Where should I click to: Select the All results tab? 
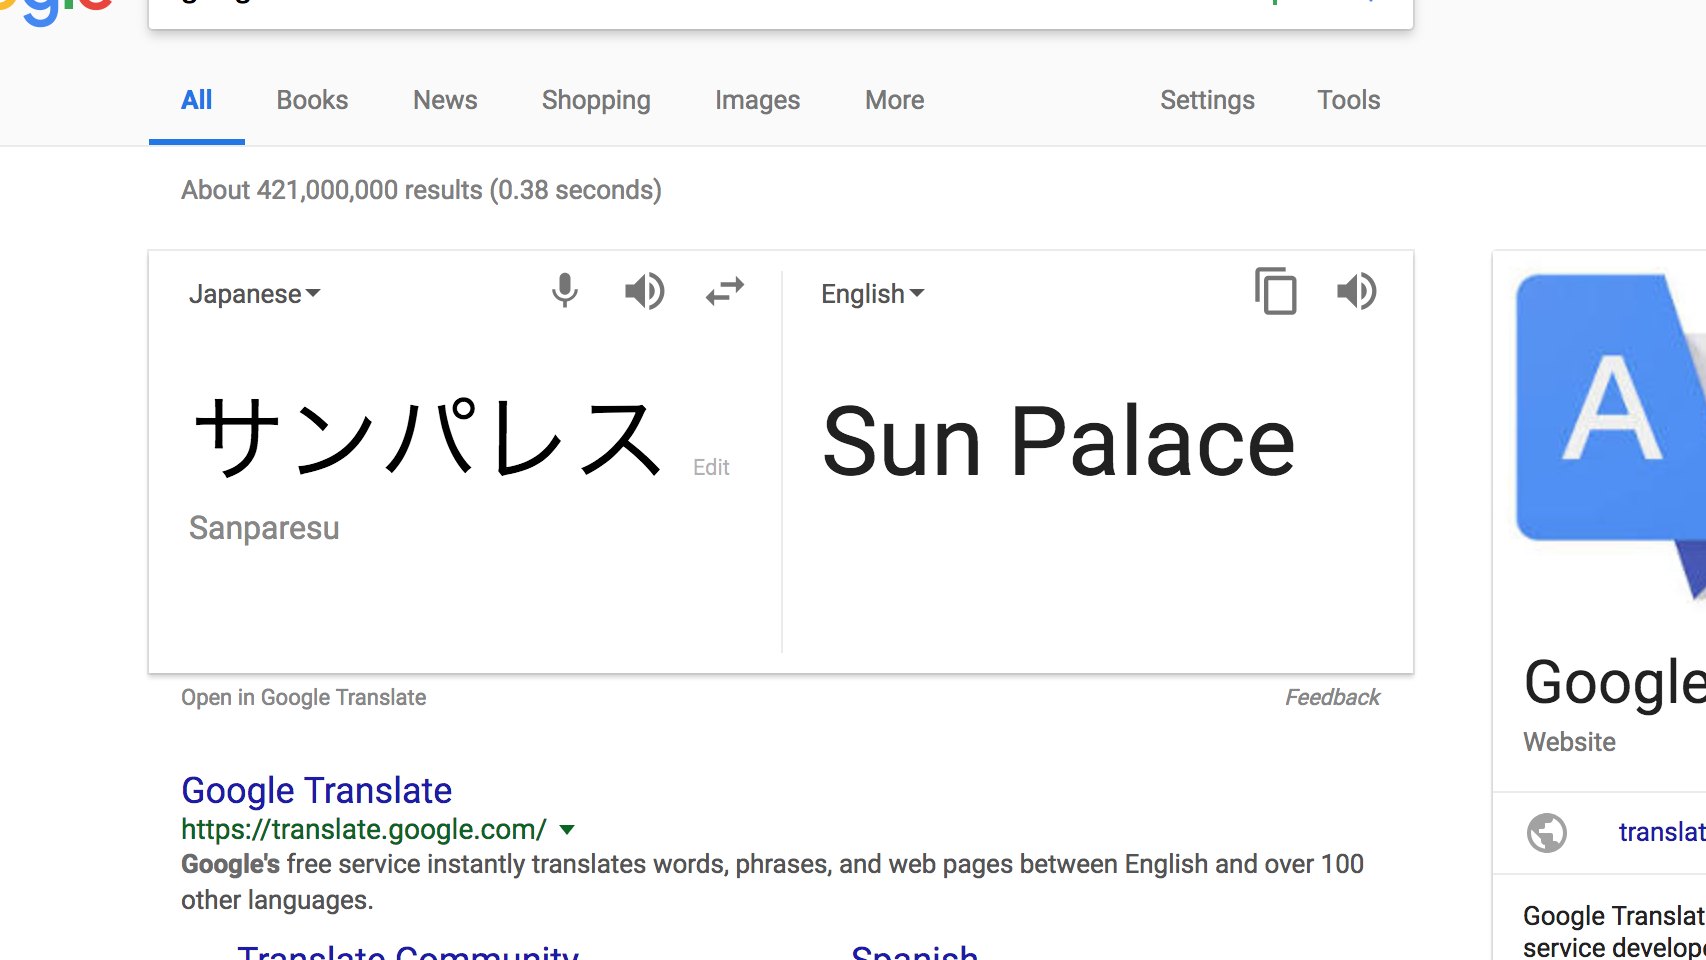[196, 100]
